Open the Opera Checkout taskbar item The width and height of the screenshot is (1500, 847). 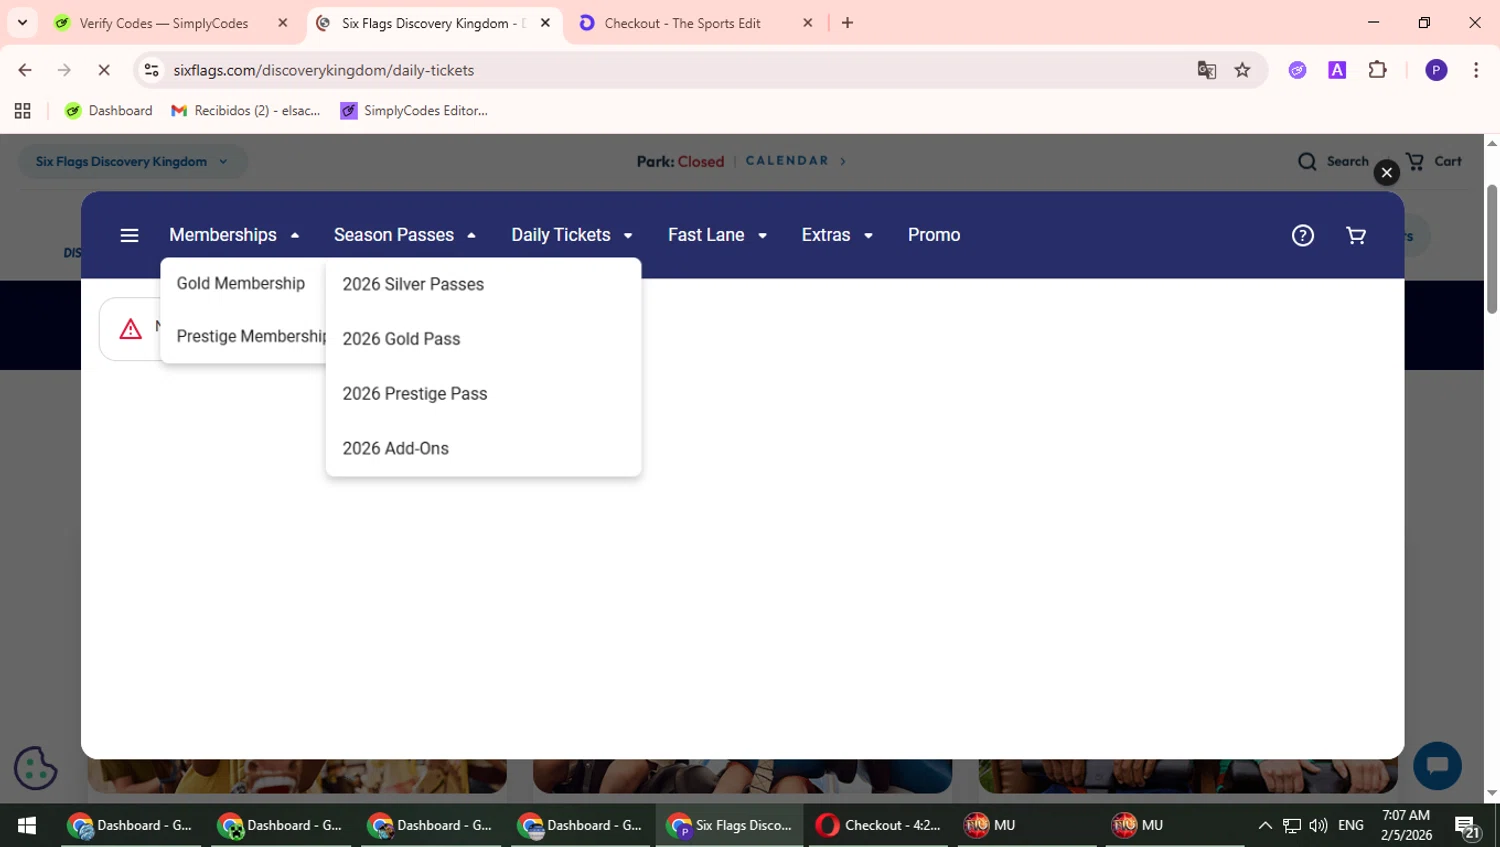coord(879,825)
